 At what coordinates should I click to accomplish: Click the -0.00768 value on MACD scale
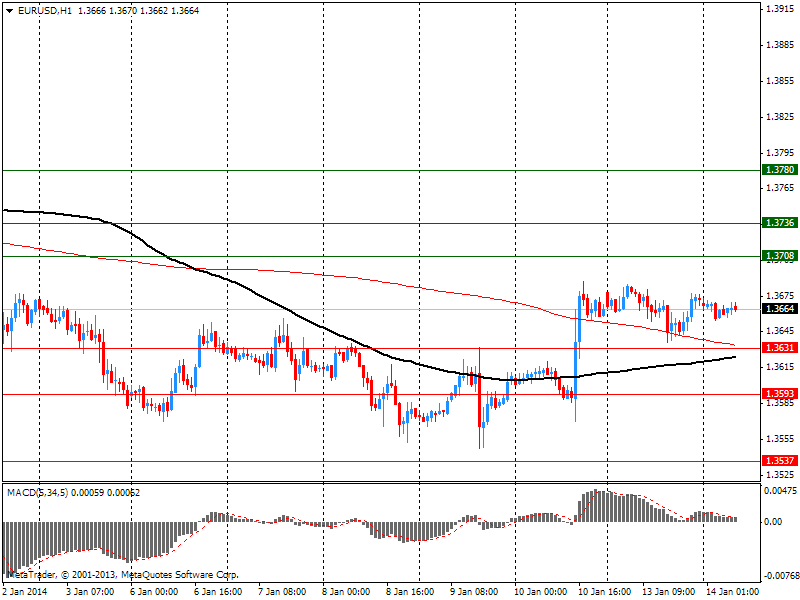point(779,575)
